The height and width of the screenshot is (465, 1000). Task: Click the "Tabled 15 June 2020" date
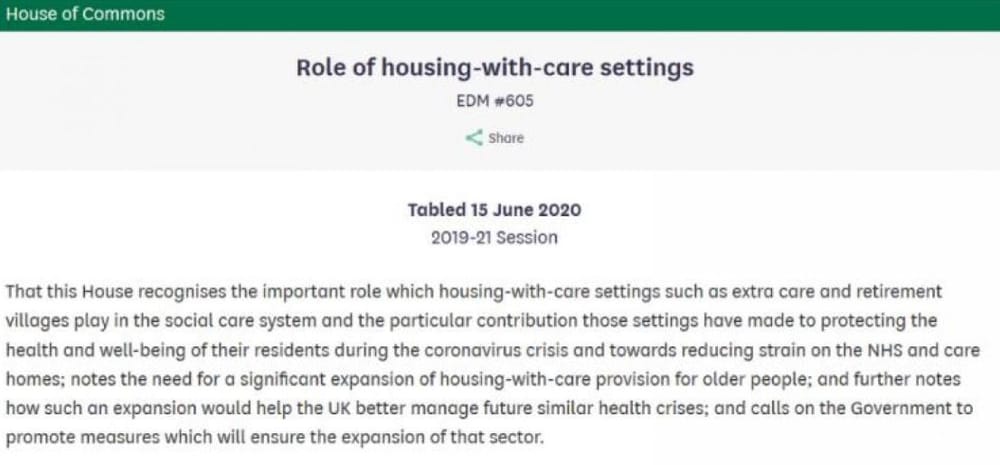[494, 210]
